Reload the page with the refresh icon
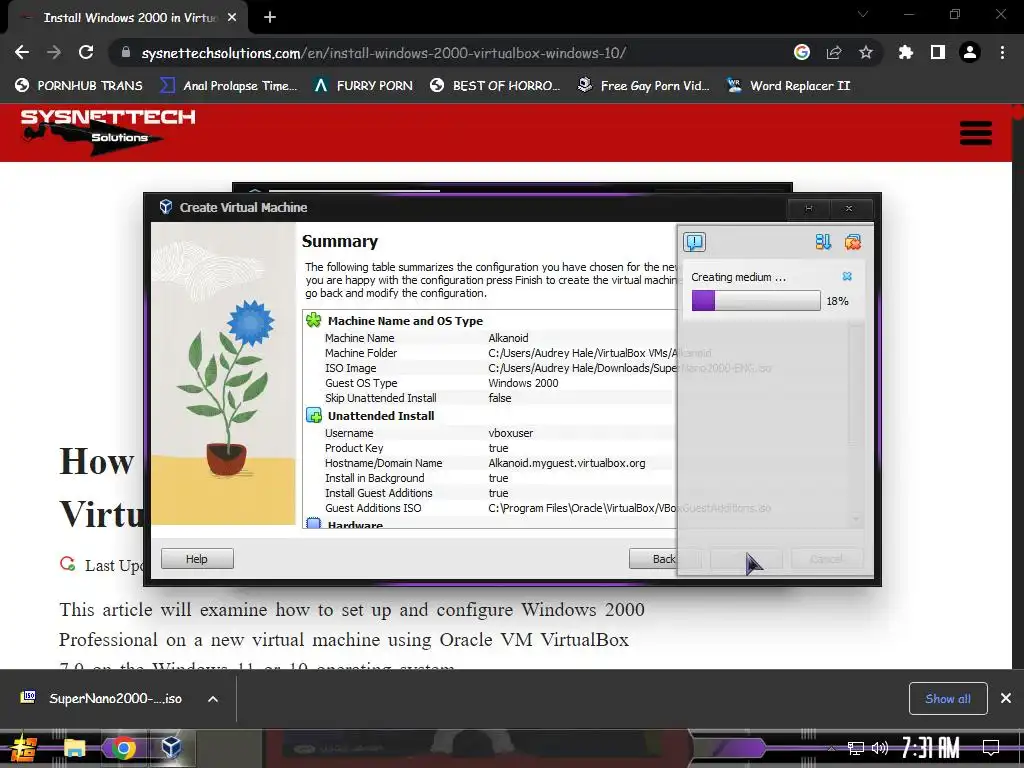Viewport: 1024px width, 768px height. pyautogui.click(x=86, y=52)
